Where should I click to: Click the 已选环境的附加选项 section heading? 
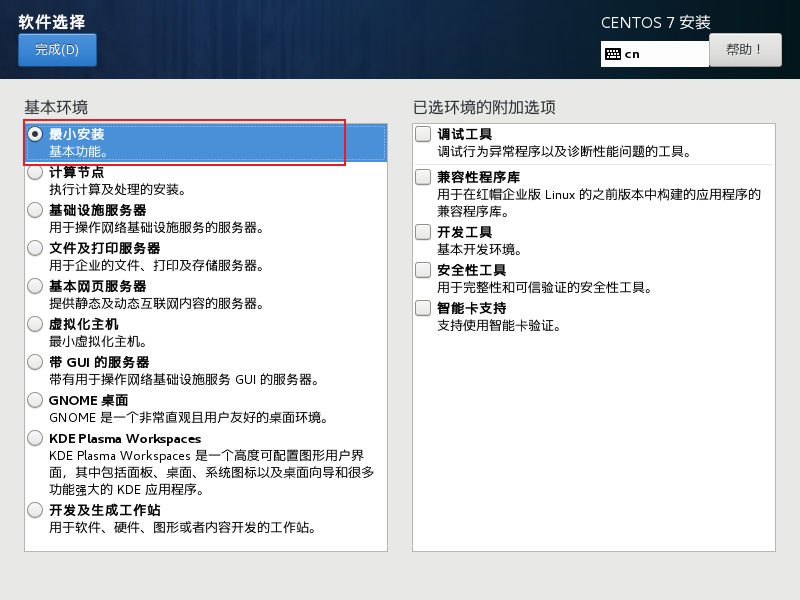[x=484, y=108]
